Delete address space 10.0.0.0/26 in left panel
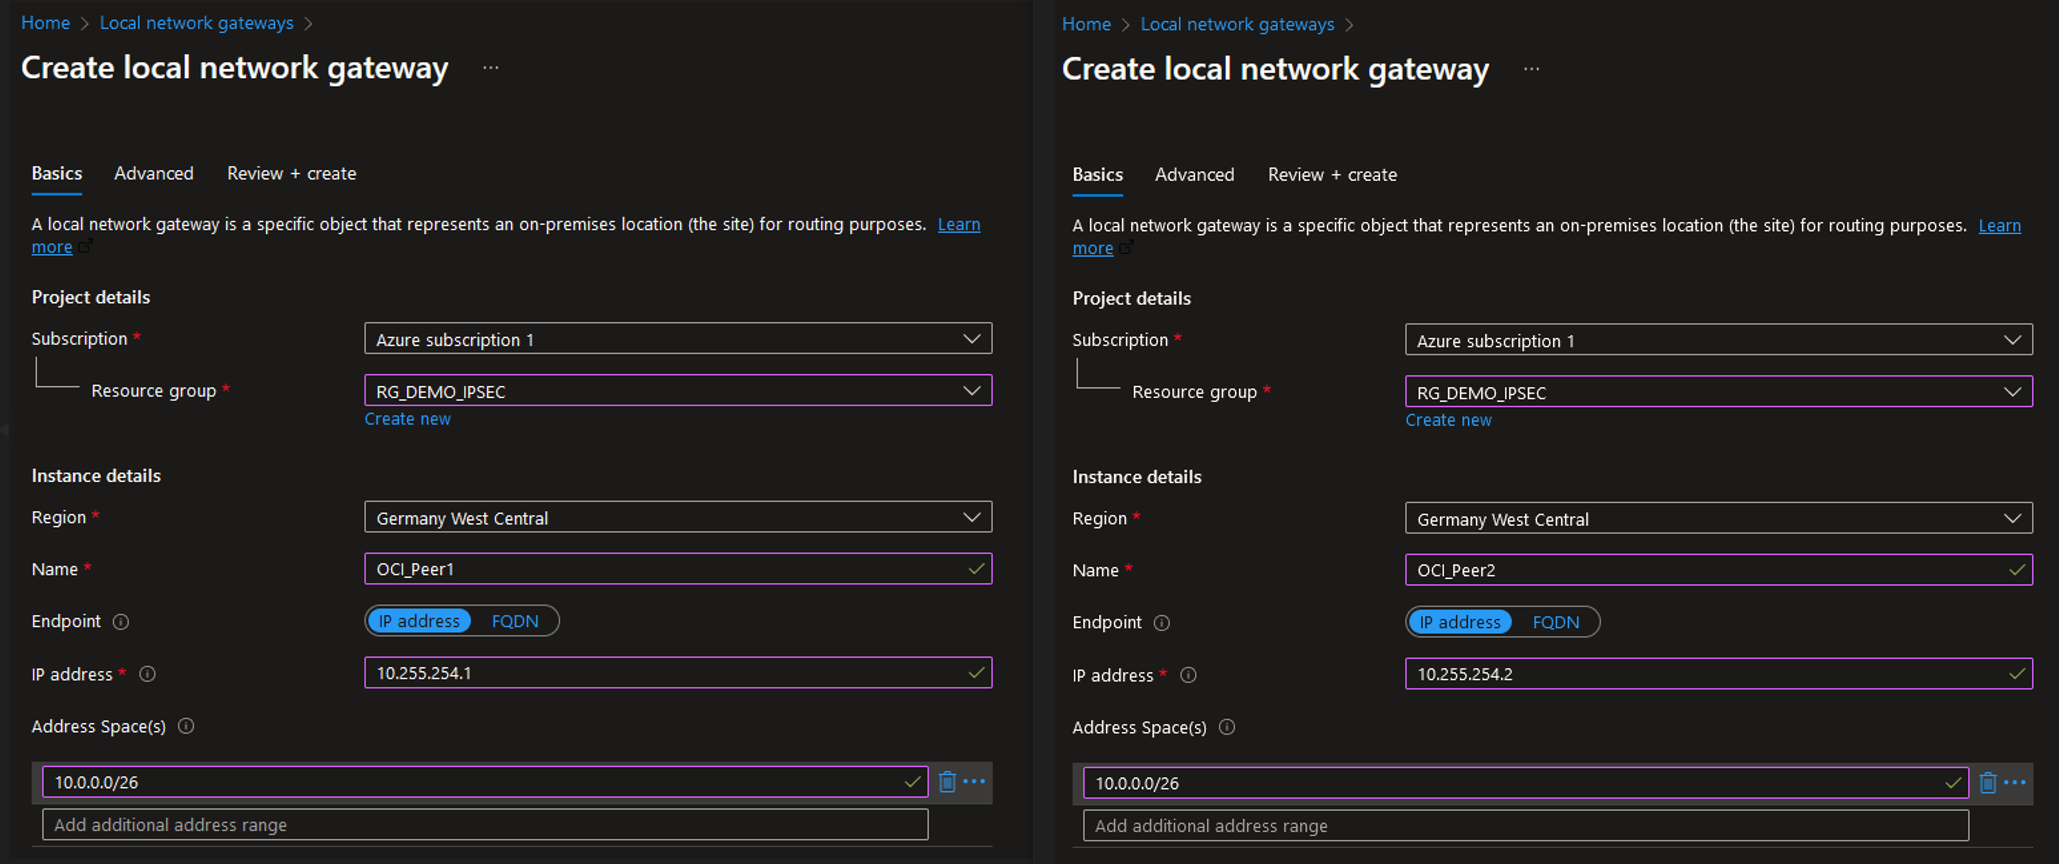 coord(947,782)
